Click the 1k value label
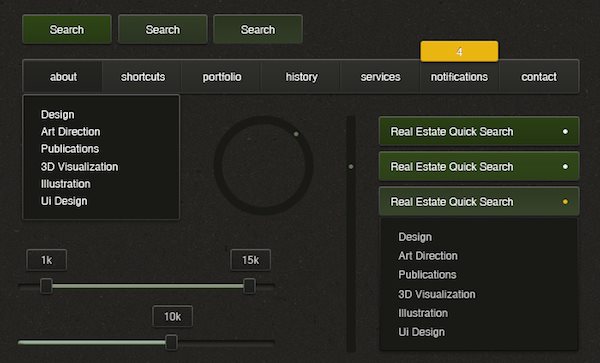This screenshot has width=600, height=363. (x=47, y=260)
